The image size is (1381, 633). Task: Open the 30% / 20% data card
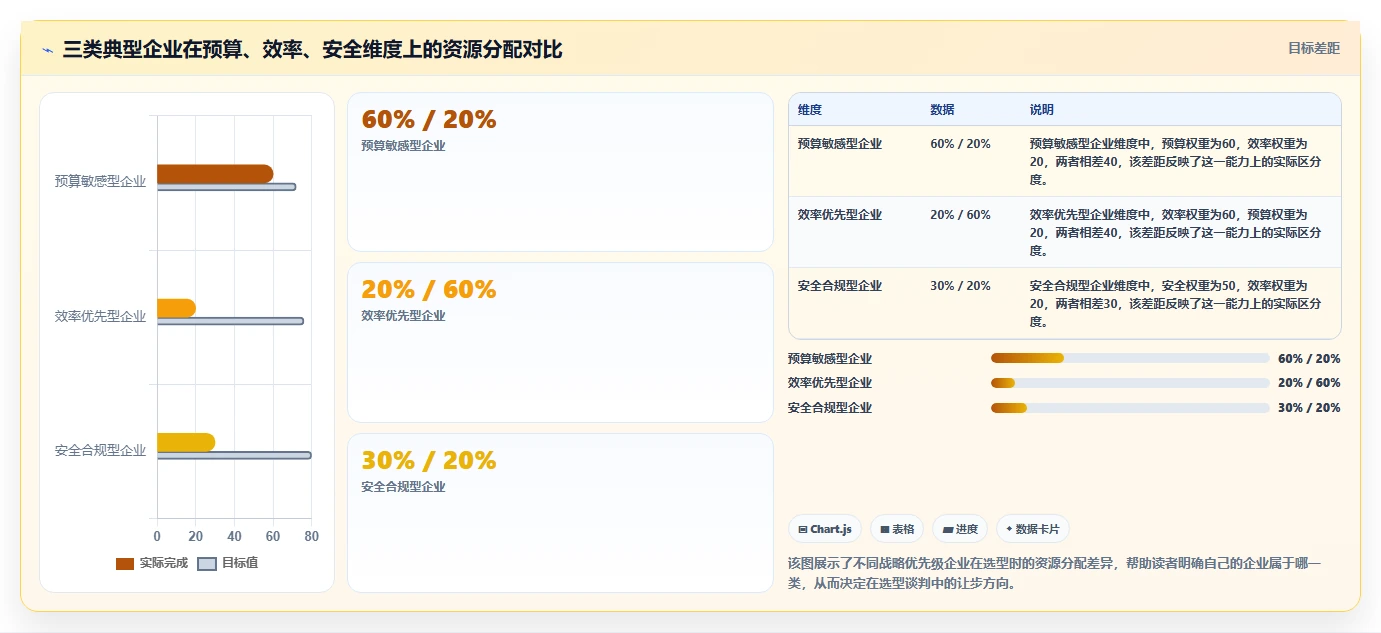560,513
